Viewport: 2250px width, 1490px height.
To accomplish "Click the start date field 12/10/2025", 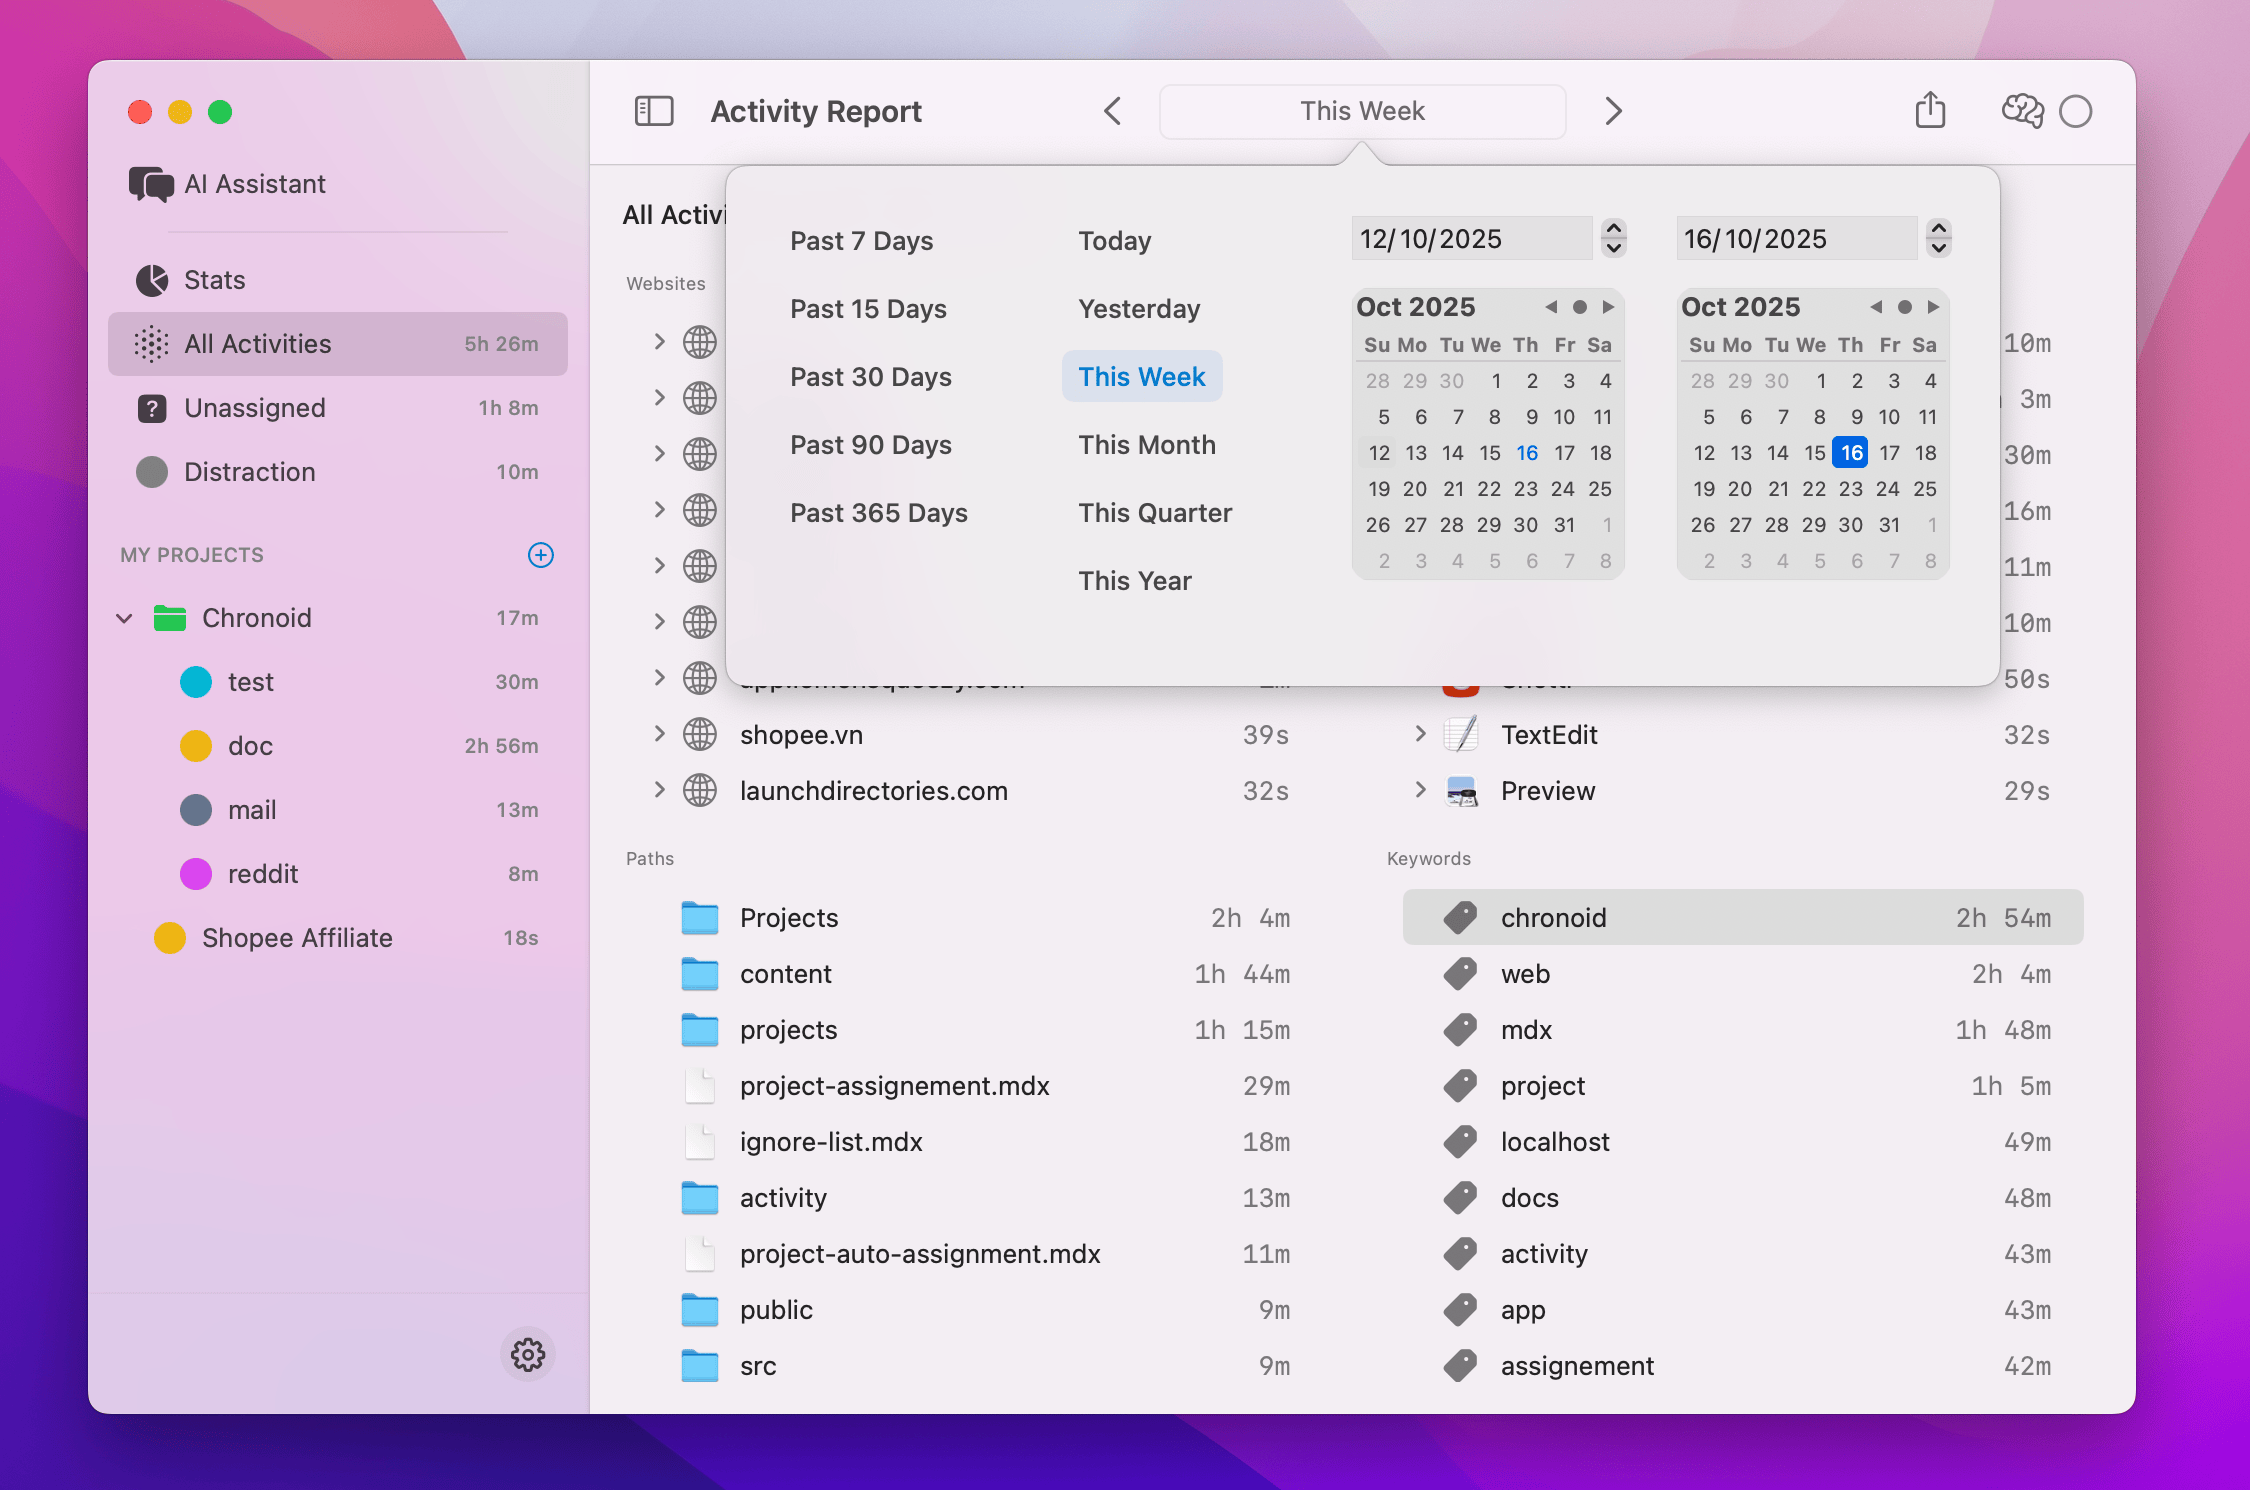I will click(1470, 239).
